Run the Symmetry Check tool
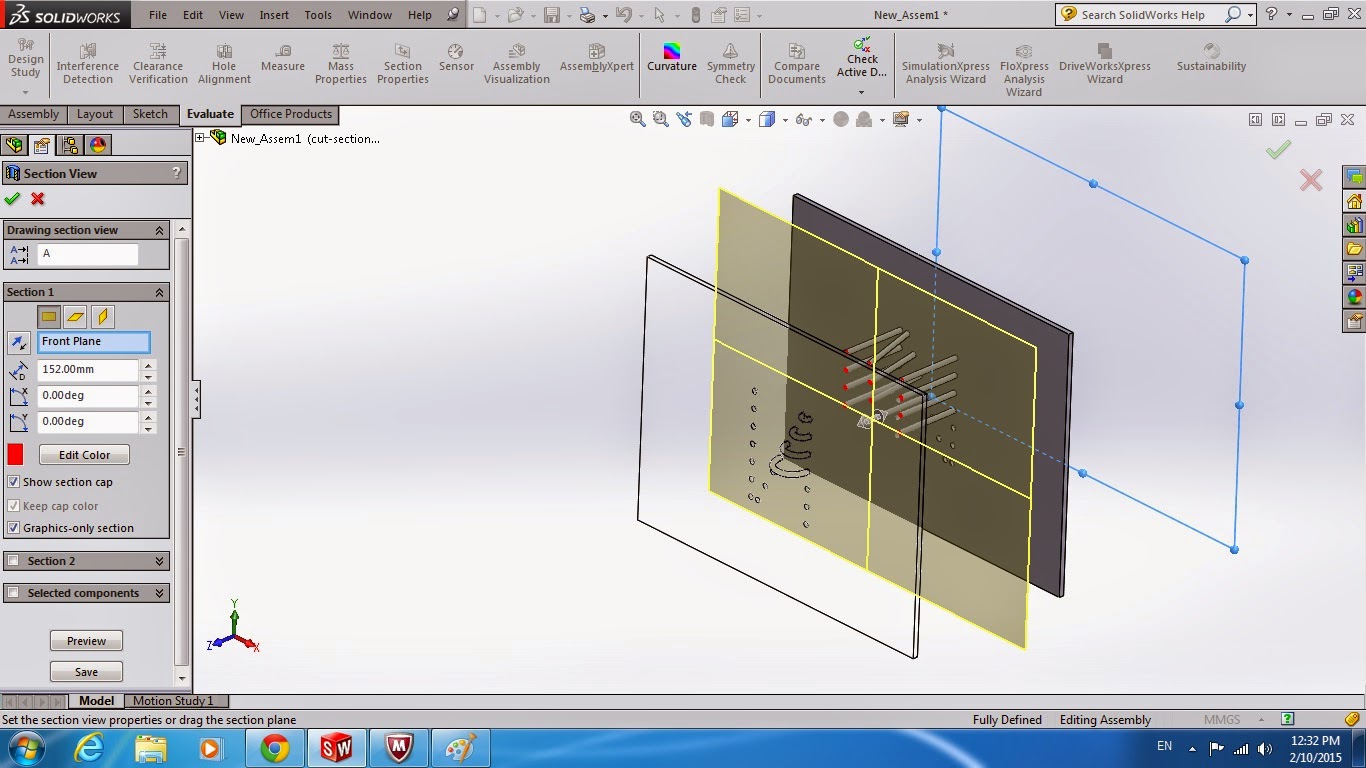Screen dimensions: 1366x768 pyautogui.click(x=730, y=60)
